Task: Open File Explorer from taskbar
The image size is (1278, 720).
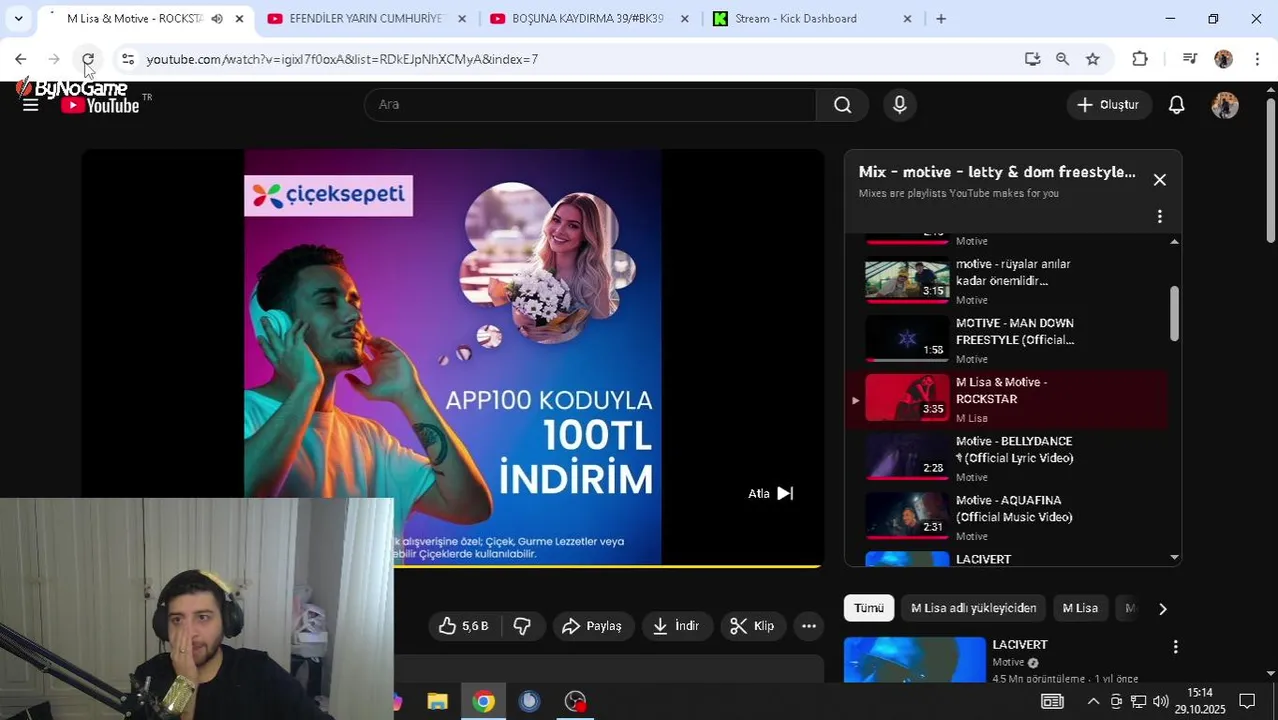Action: click(x=437, y=702)
